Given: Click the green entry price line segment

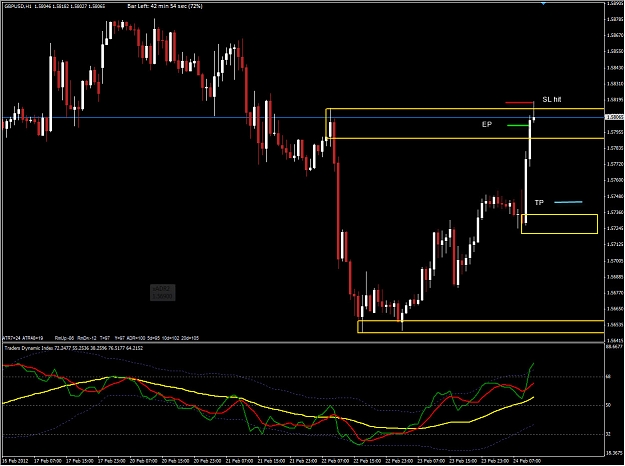Looking at the screenshot, I should (x=518, y=125).
